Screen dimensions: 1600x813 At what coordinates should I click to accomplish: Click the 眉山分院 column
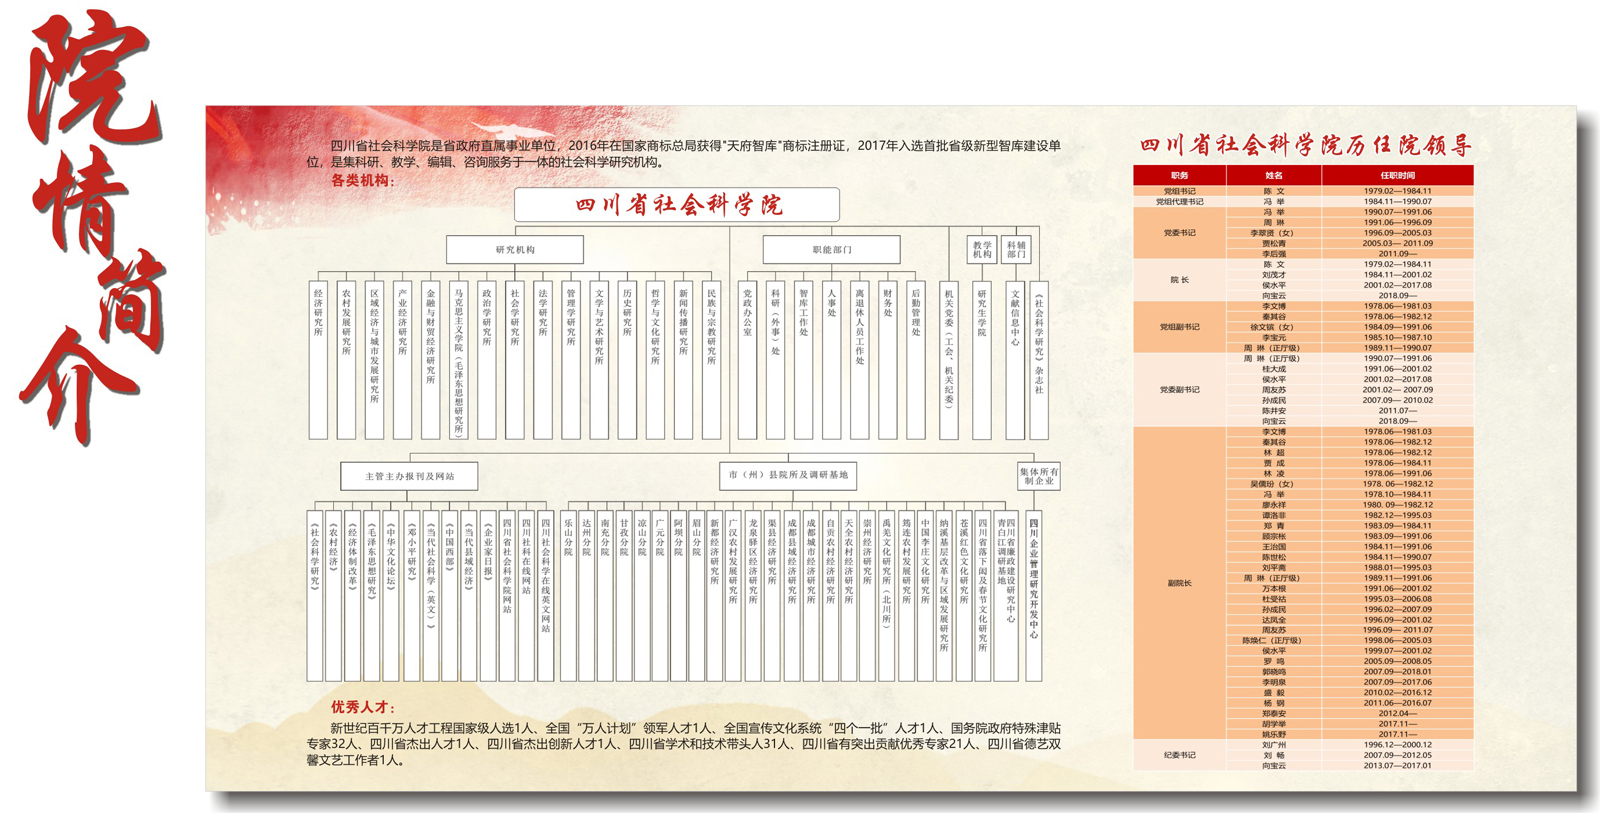(697, 596)
